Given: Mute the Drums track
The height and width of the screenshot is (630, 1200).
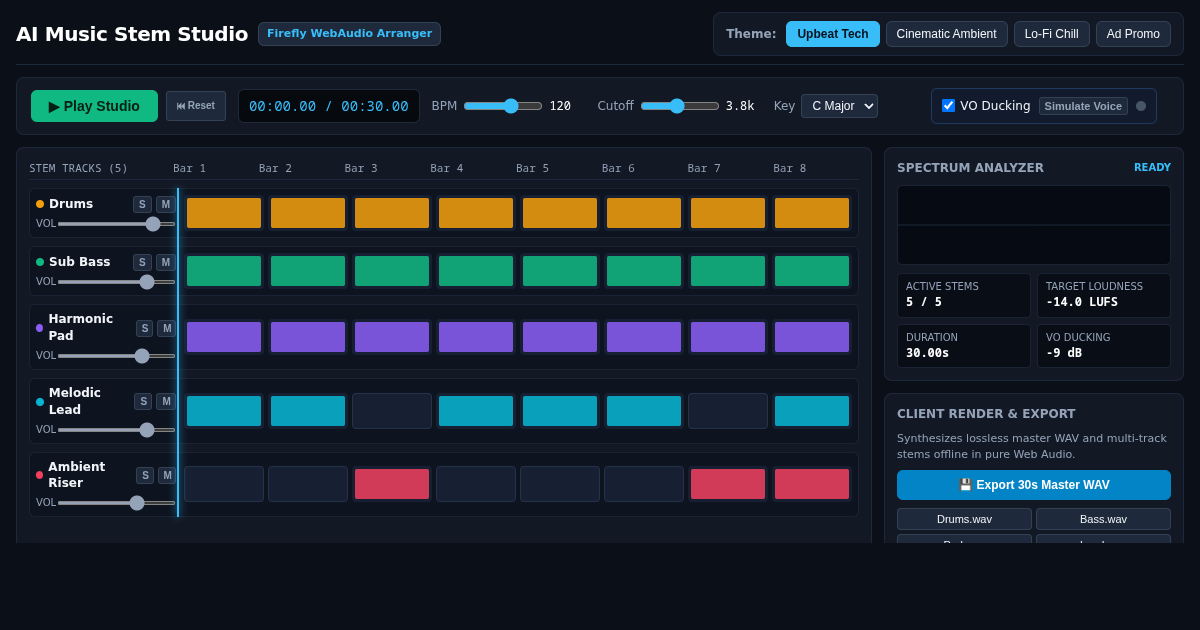Looking at the screenshot, I should point(165,205).
